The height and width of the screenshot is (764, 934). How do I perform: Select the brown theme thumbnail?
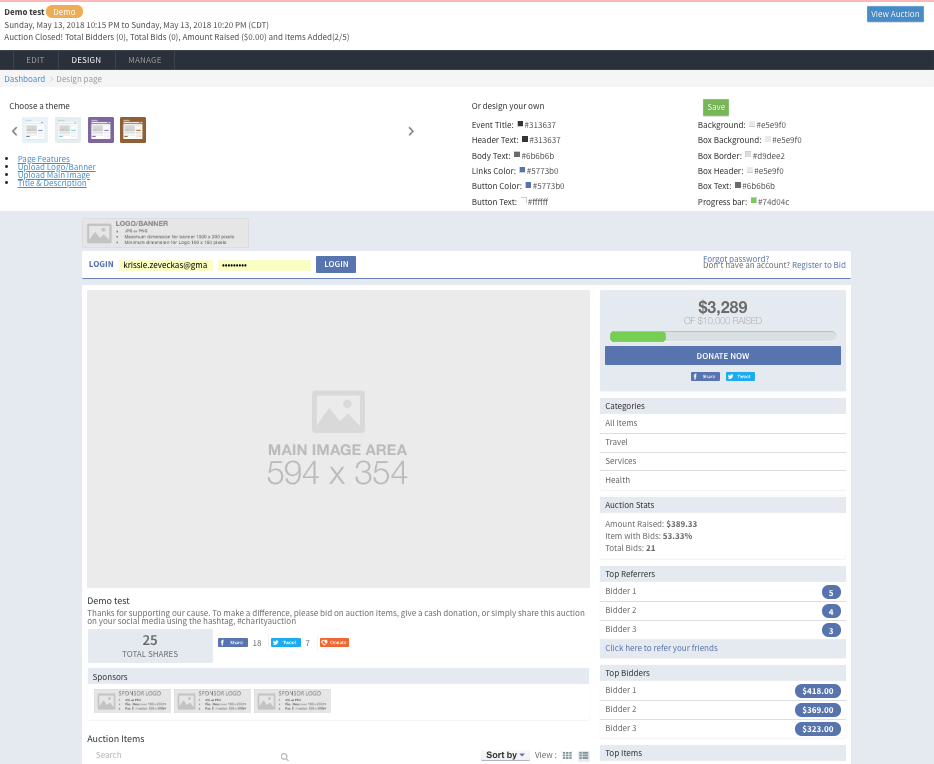tap(133, 130)
